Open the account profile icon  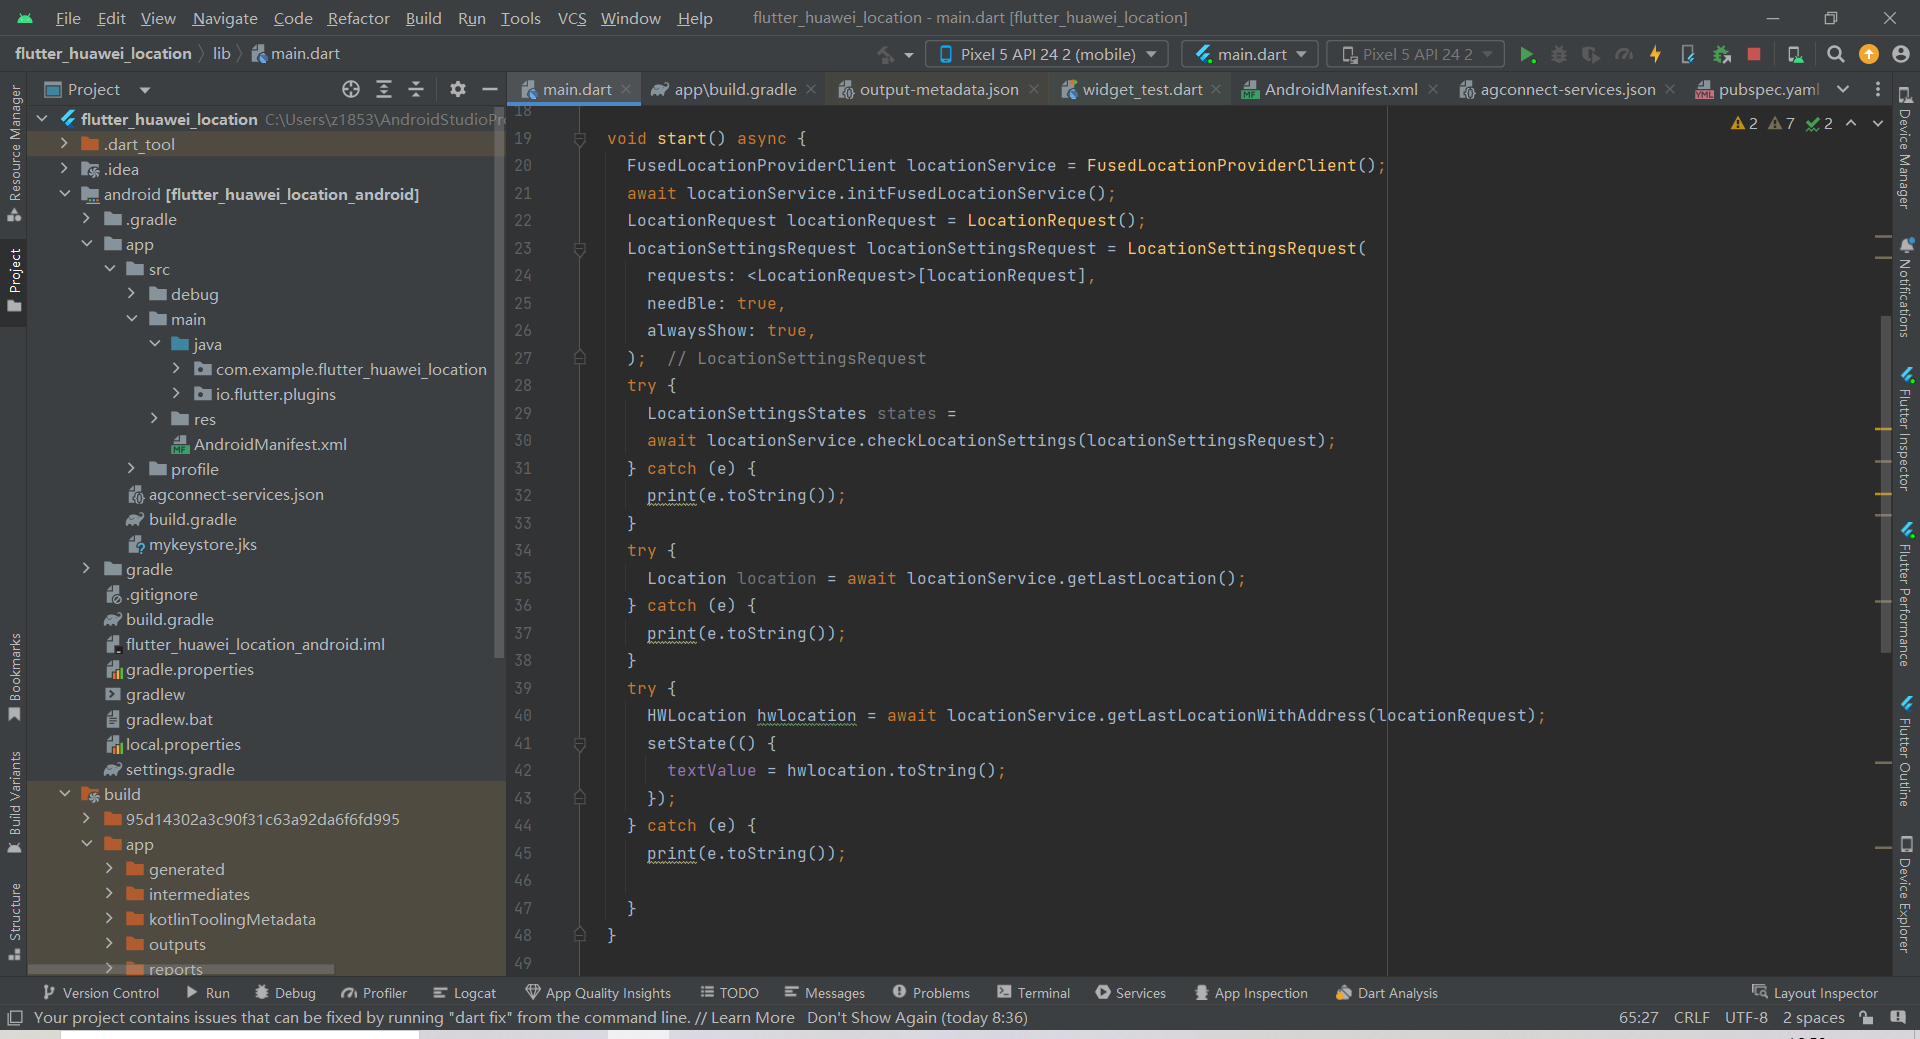[x=1900, y=54]
